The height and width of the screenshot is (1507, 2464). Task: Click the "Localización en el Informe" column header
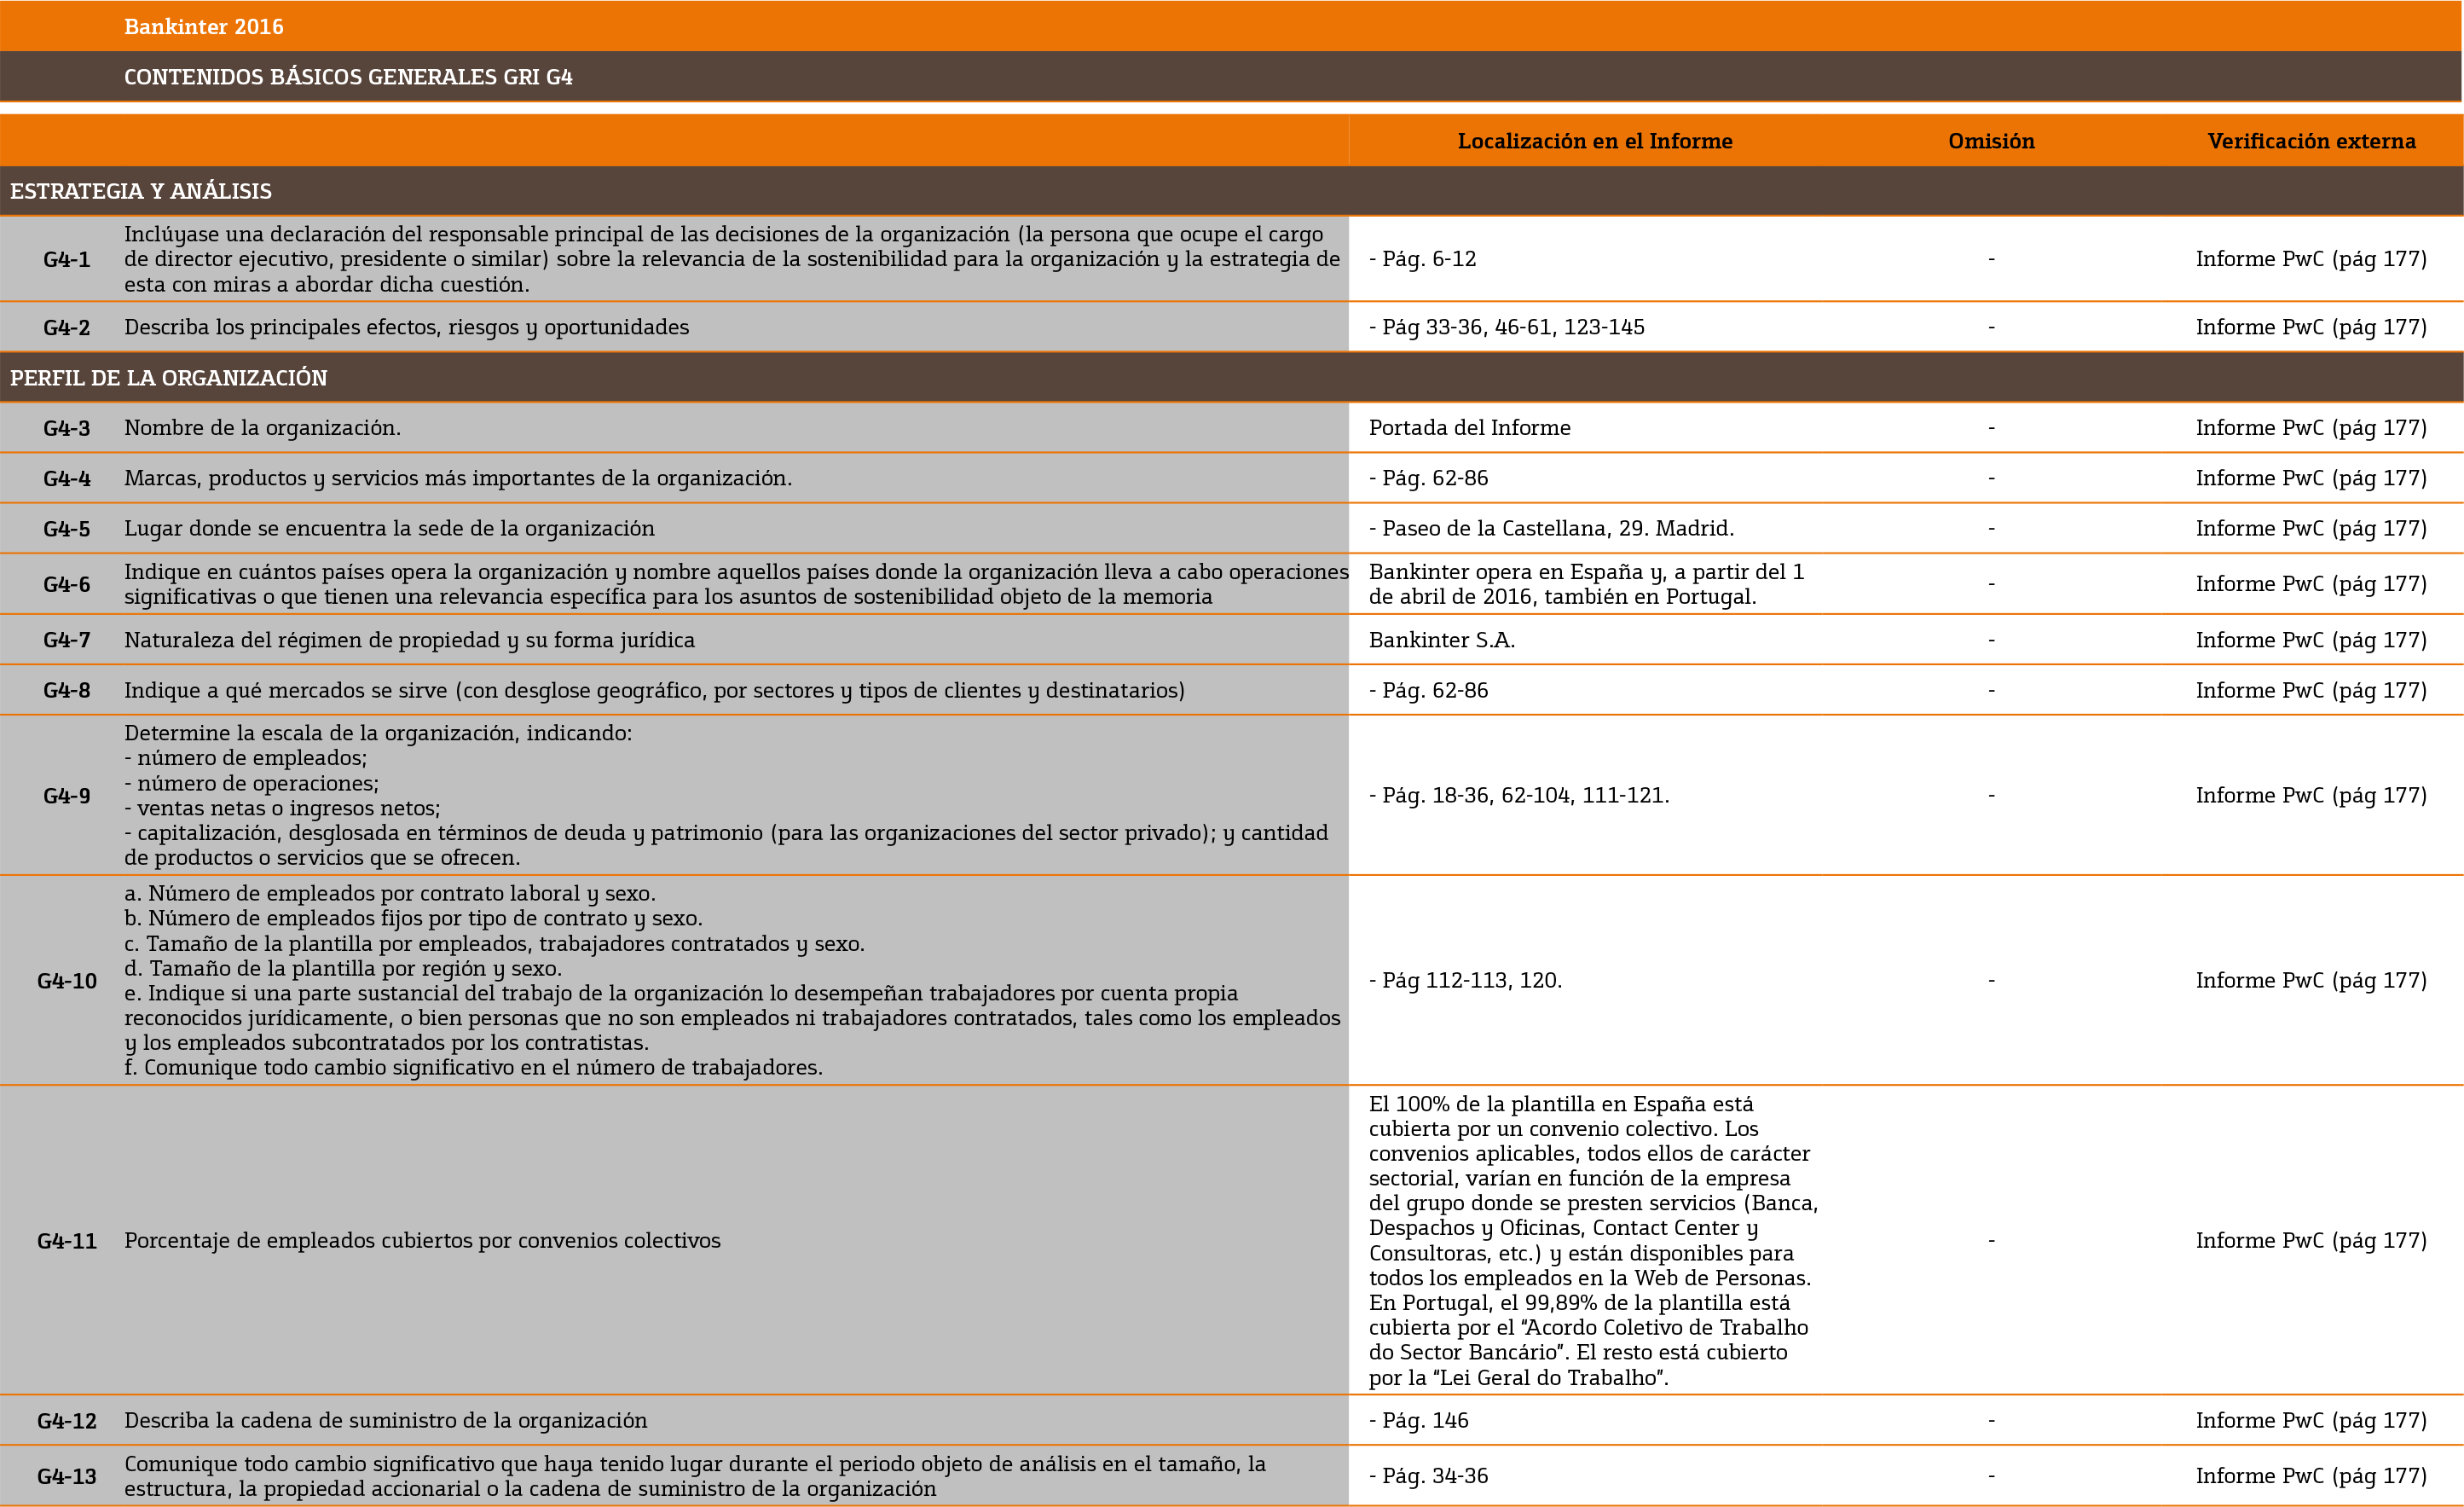1595,141
